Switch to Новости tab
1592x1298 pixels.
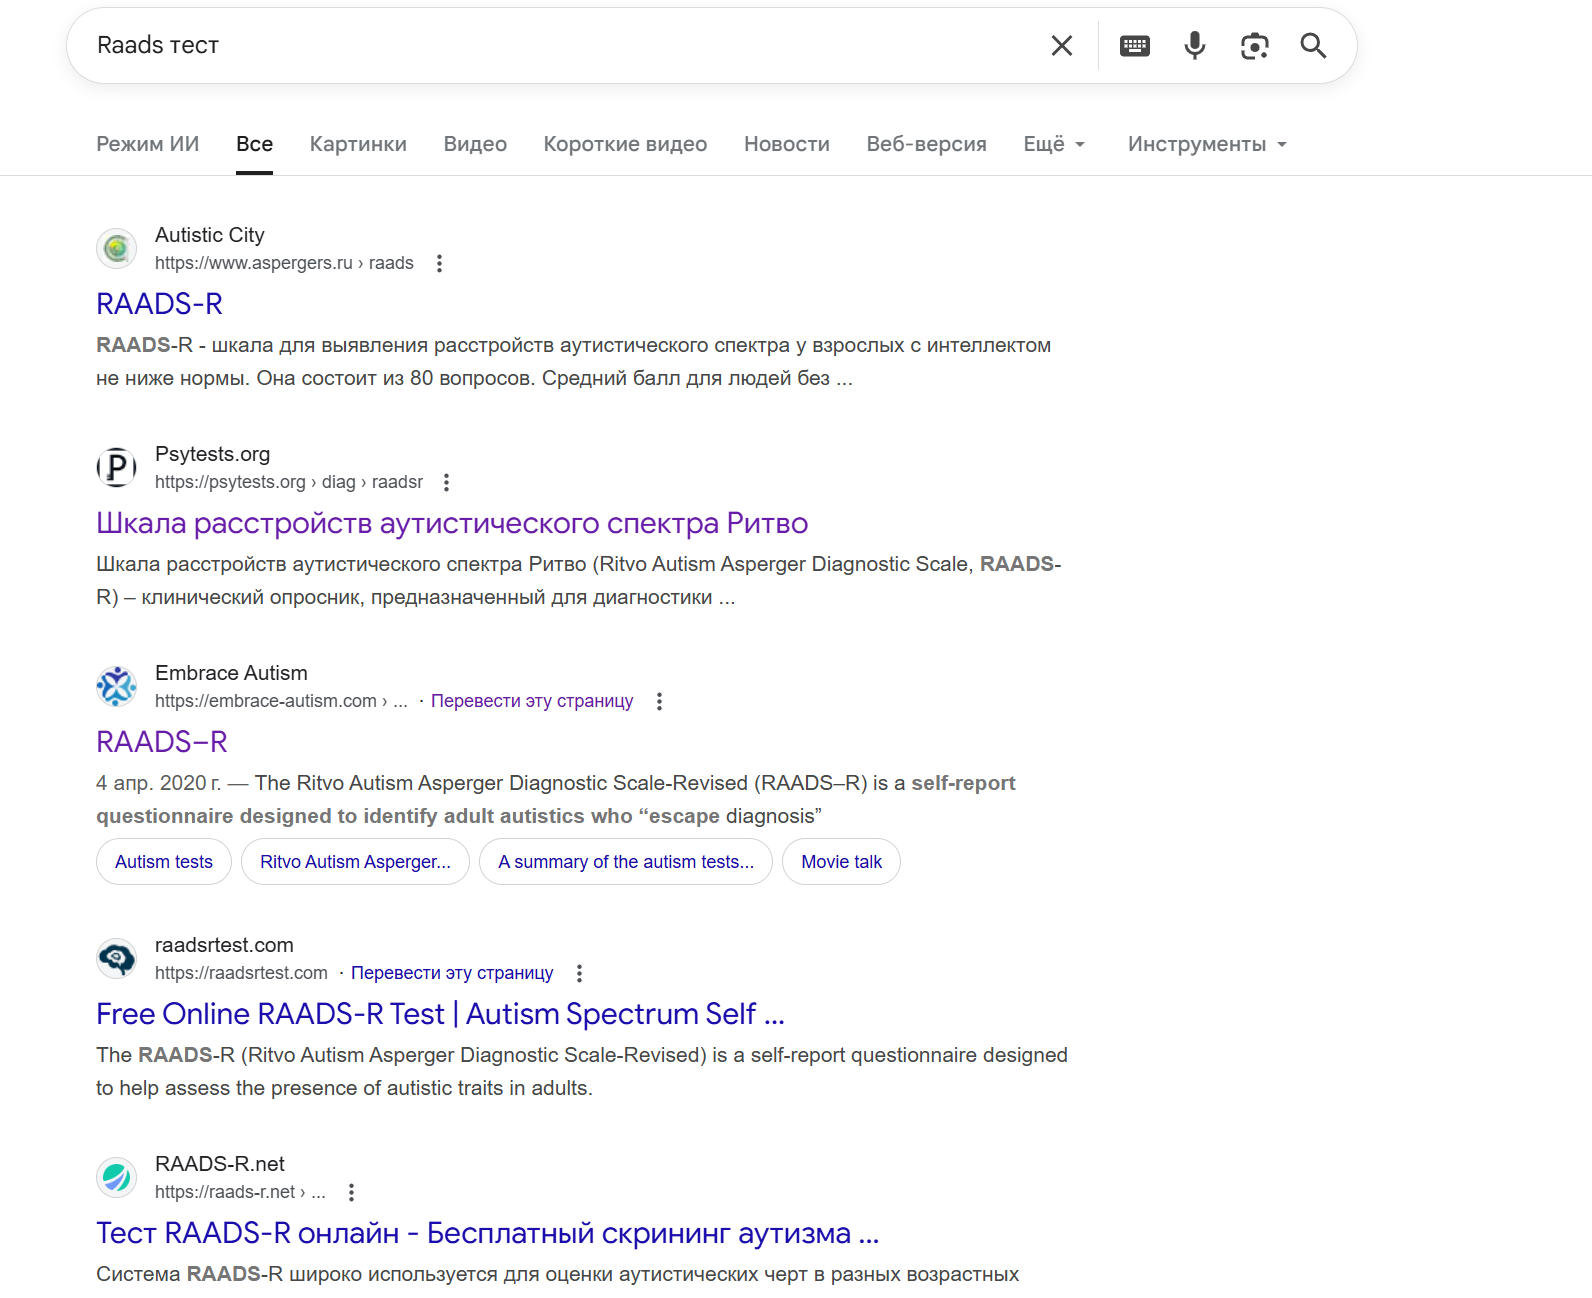pyautogui.click(x=787, y=144)
